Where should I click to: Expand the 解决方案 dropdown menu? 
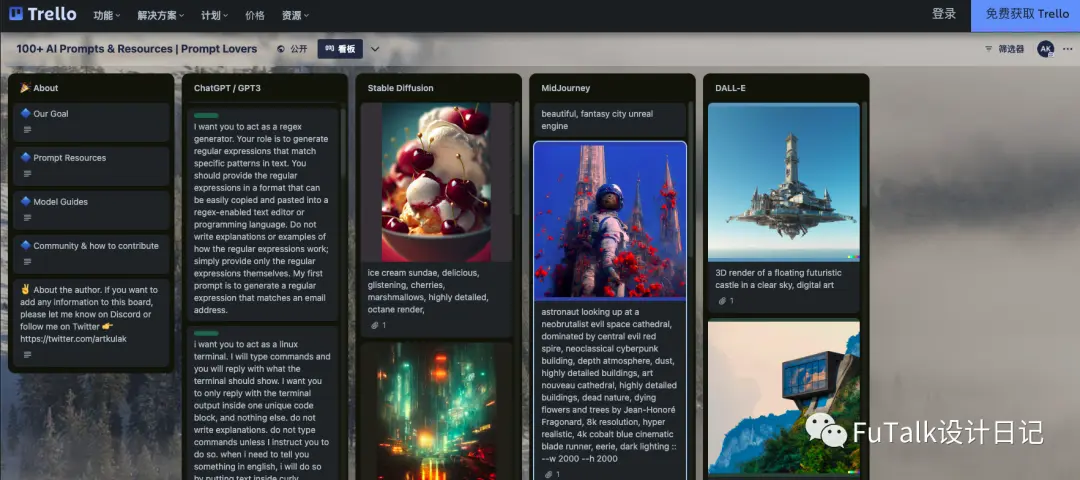pyautogui.click(x=160, y=15)
